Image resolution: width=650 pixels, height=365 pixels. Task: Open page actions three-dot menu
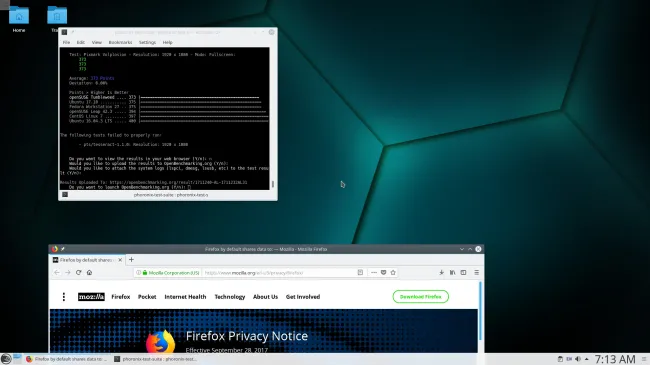(x=374, y=273)
